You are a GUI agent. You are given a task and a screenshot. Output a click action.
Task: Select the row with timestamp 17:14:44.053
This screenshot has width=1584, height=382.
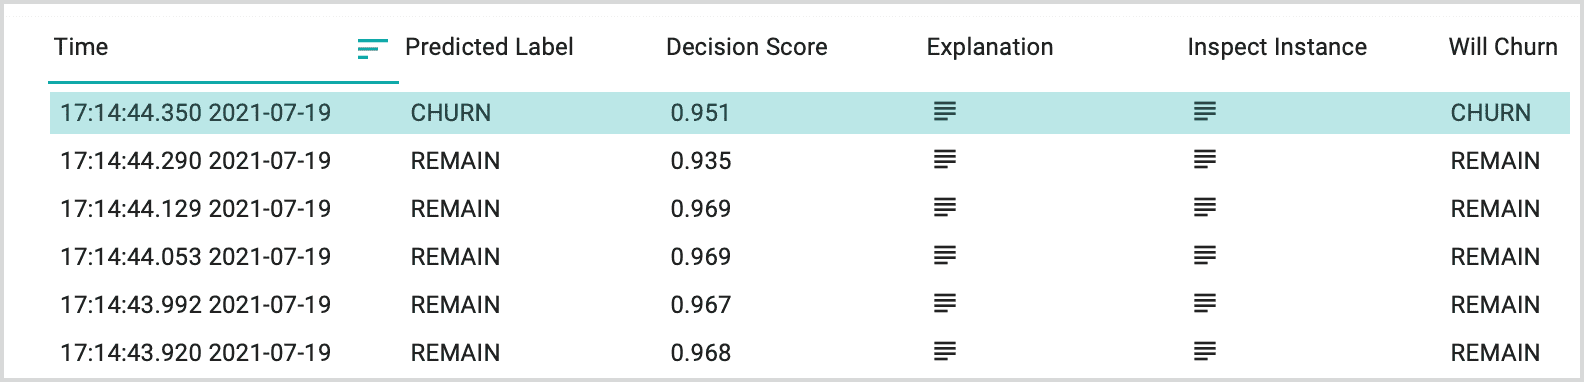coord(810,257)
